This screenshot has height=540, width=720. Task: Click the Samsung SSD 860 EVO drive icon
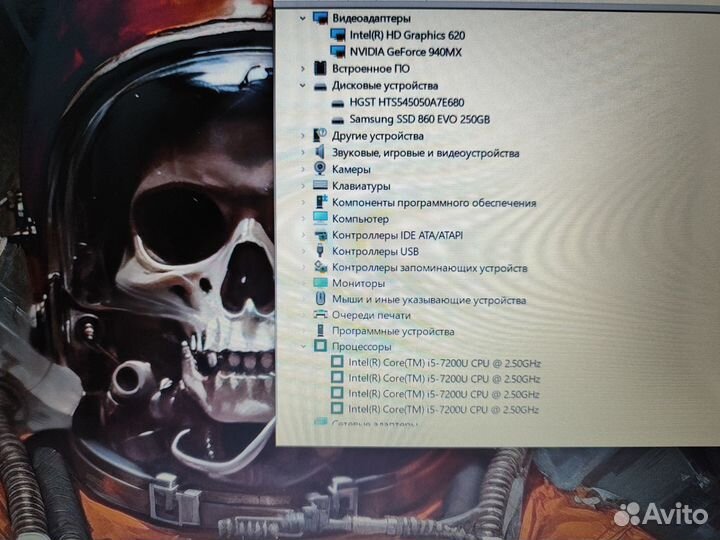pos(338,120)
